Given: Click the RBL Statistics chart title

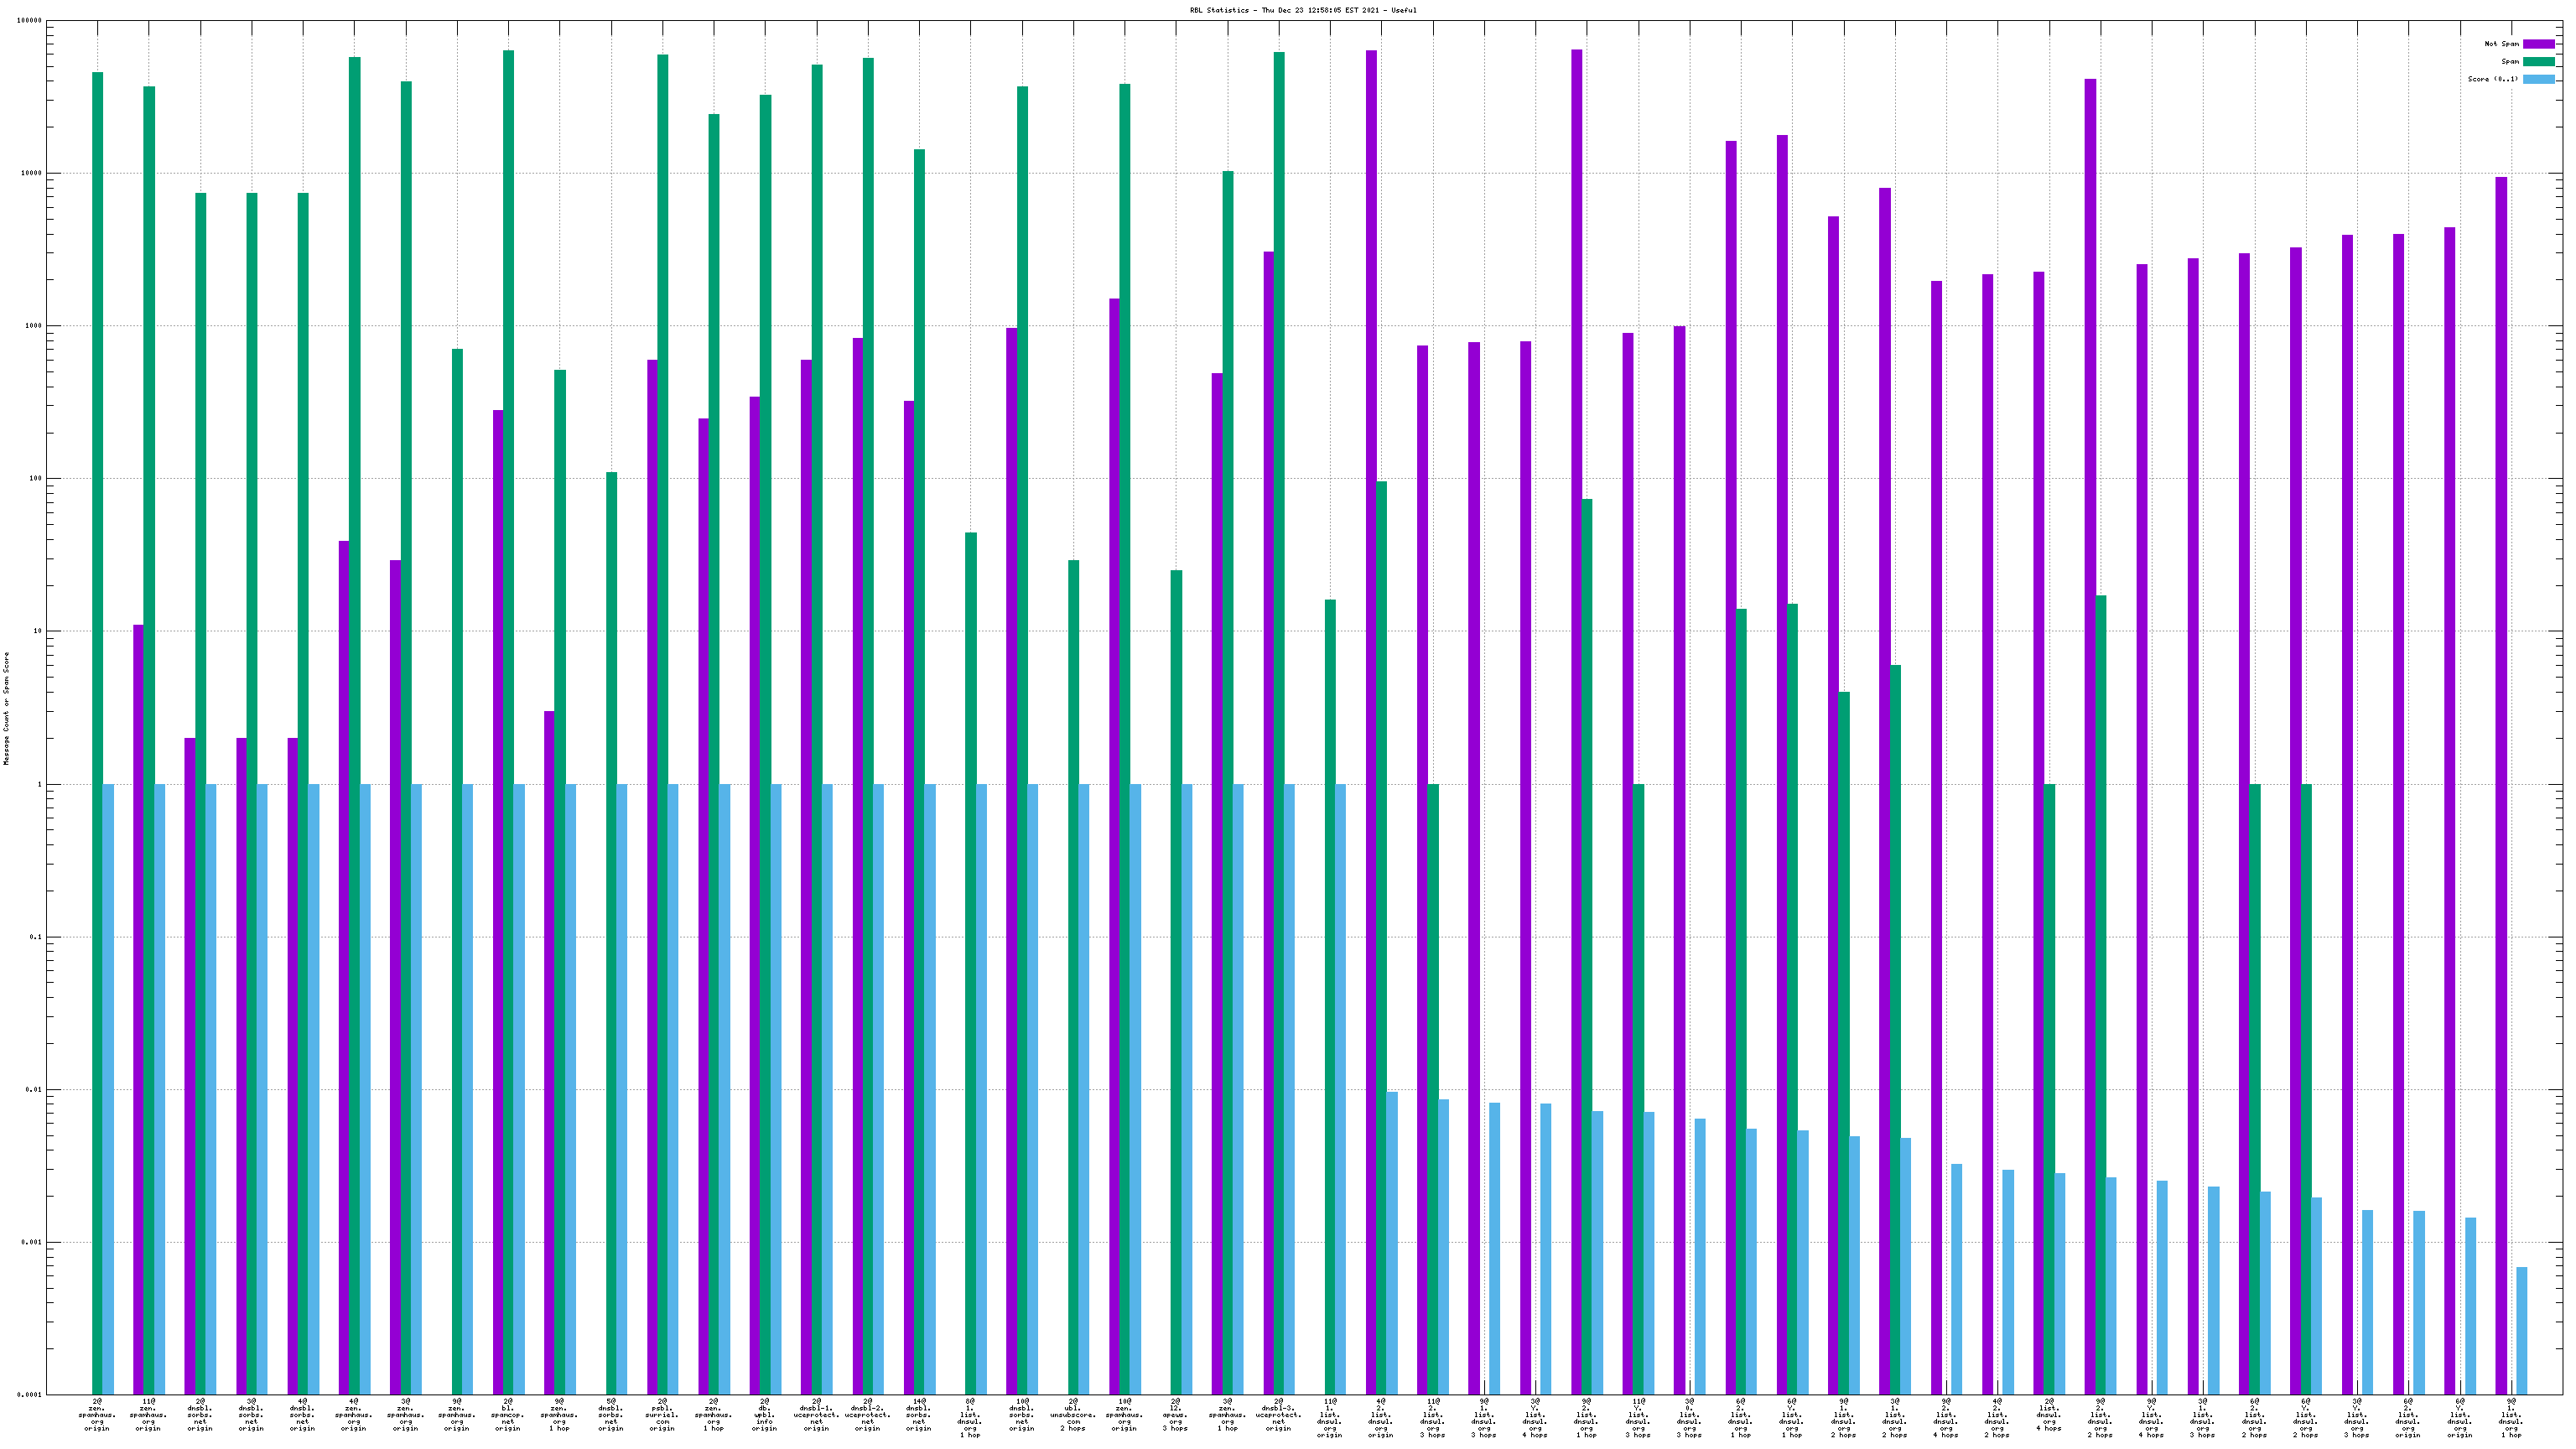Looking at the screenshot, I should (1302, 10).
